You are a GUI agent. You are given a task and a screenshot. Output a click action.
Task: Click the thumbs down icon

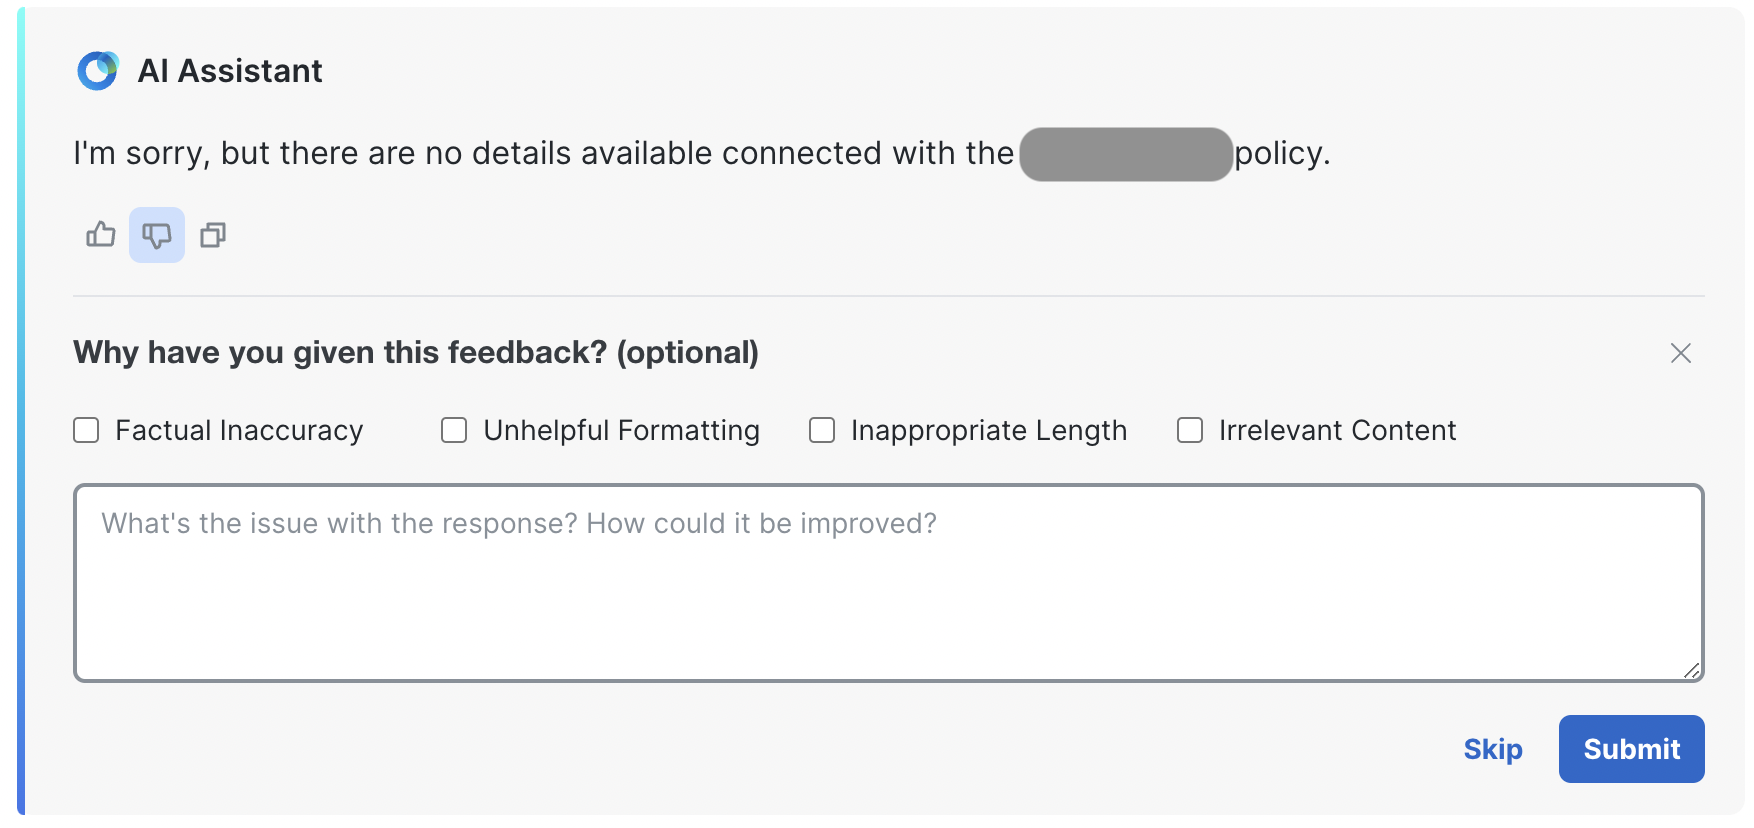[156, 235]
